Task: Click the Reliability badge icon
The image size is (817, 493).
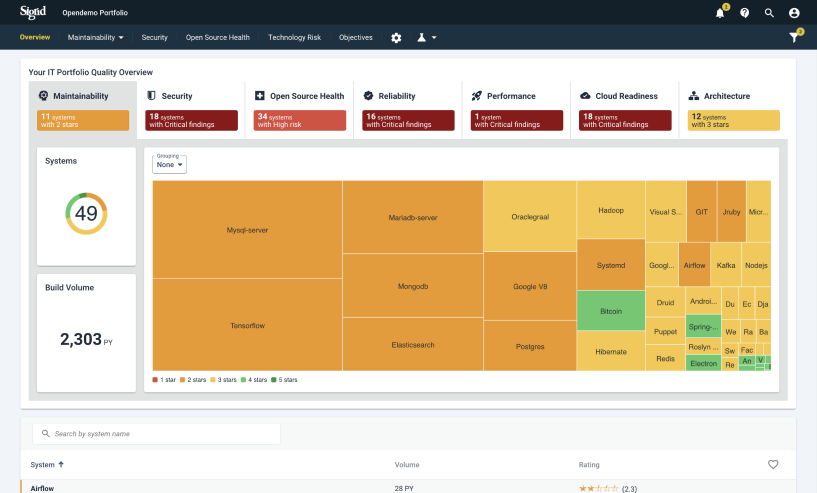Action: [368, 96]
